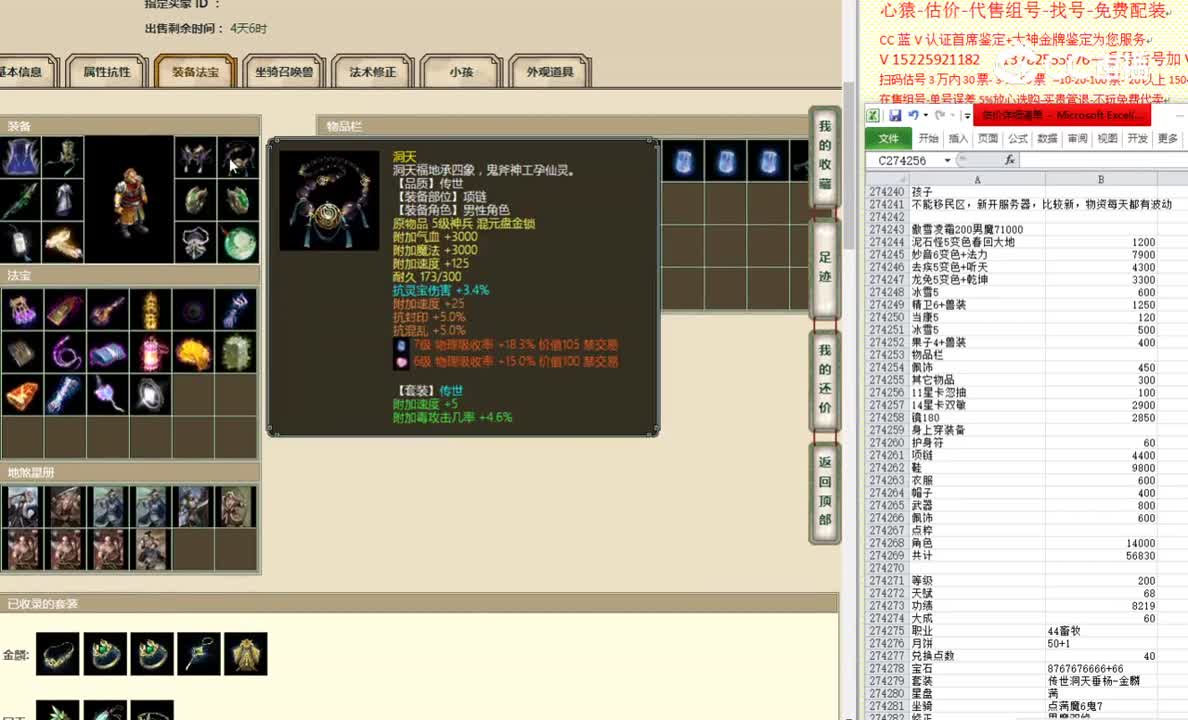The image size is (1188, 720).
Task: Click the 项链 cell in row 274261
Action: click(977, 455)
